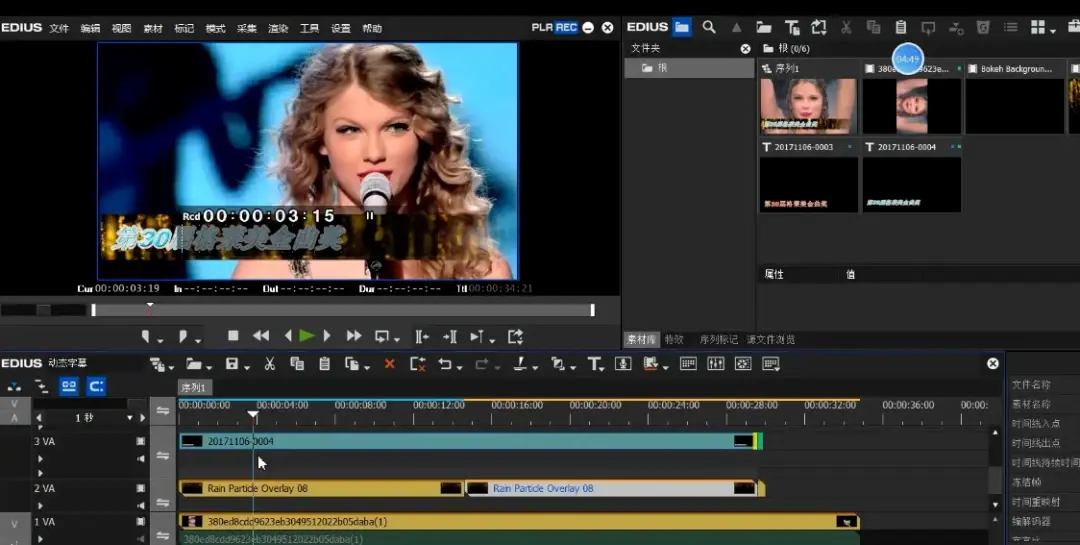Click the timeline playhead cursor marker
1080x545 pixels.
(x=253, y=415)
